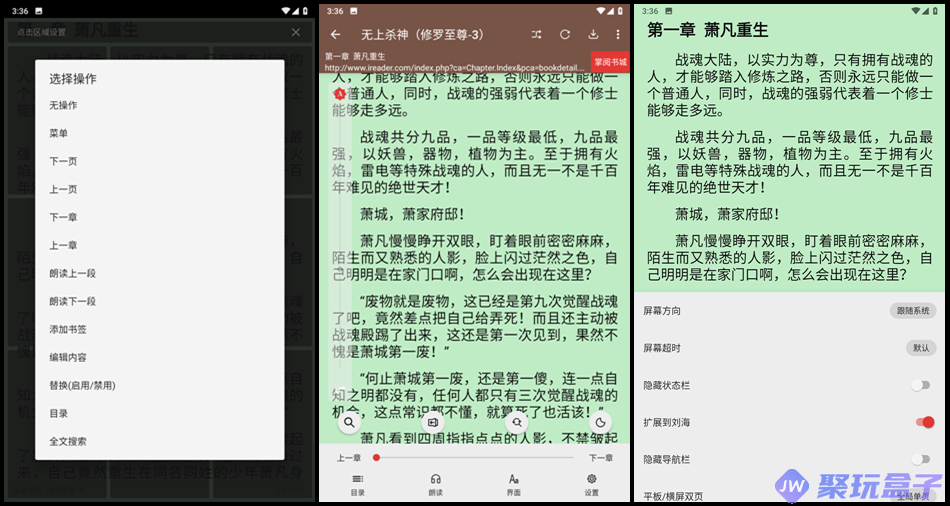Click the red chapter progress slider thumb
The height and width of the screenshot is (506, 950).
pyautogui.click(x=376, y=458)
